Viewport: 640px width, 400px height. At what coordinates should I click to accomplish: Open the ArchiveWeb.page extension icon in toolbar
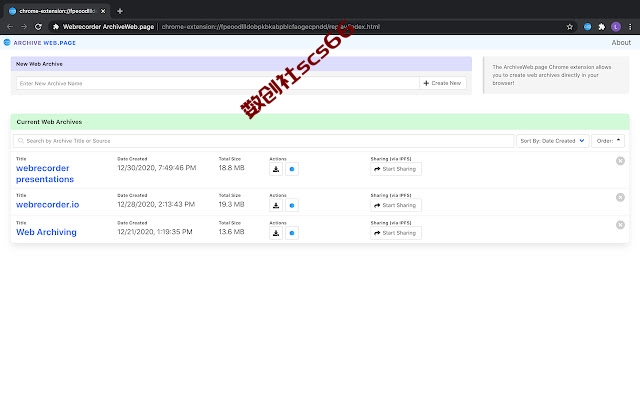point(587,27)
